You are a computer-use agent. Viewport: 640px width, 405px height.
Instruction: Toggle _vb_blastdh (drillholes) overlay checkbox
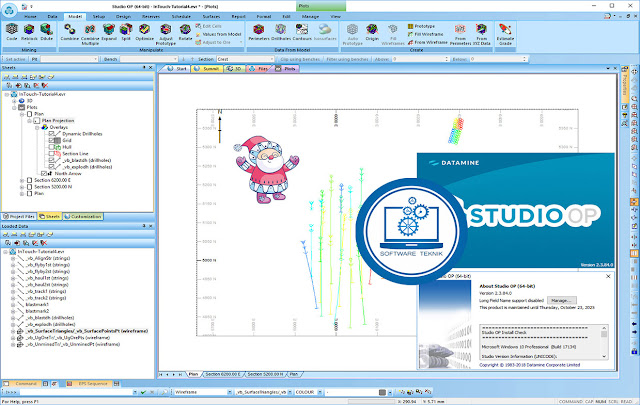51,160
